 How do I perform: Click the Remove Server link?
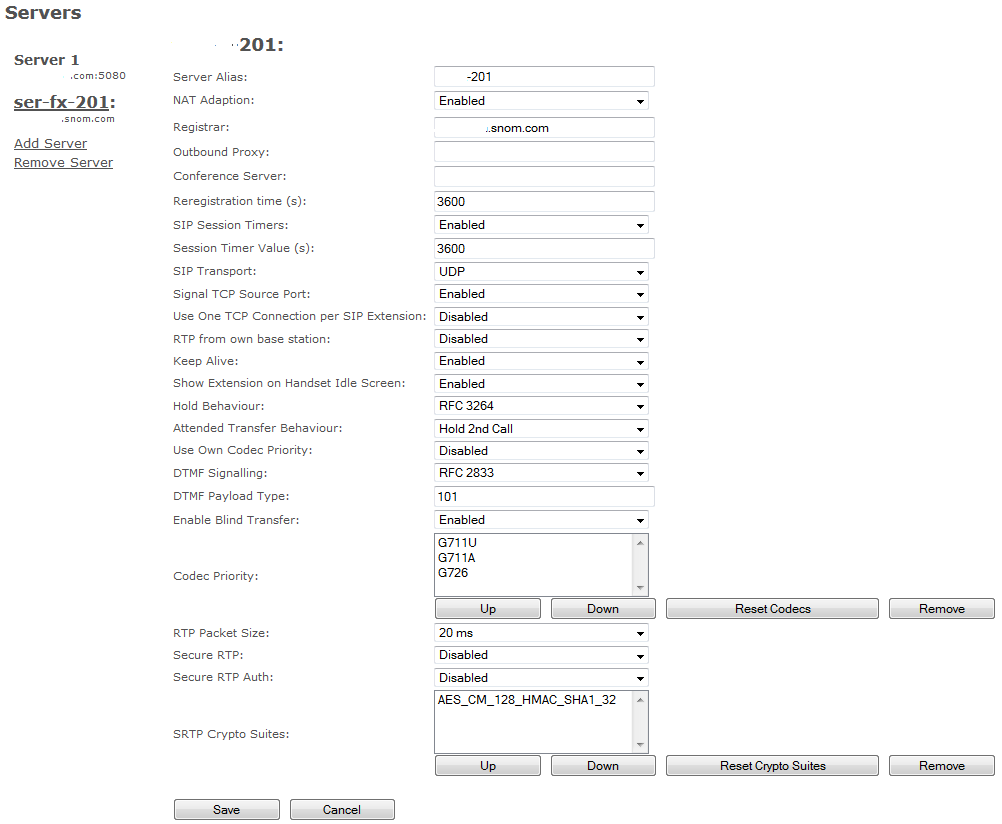63,163
